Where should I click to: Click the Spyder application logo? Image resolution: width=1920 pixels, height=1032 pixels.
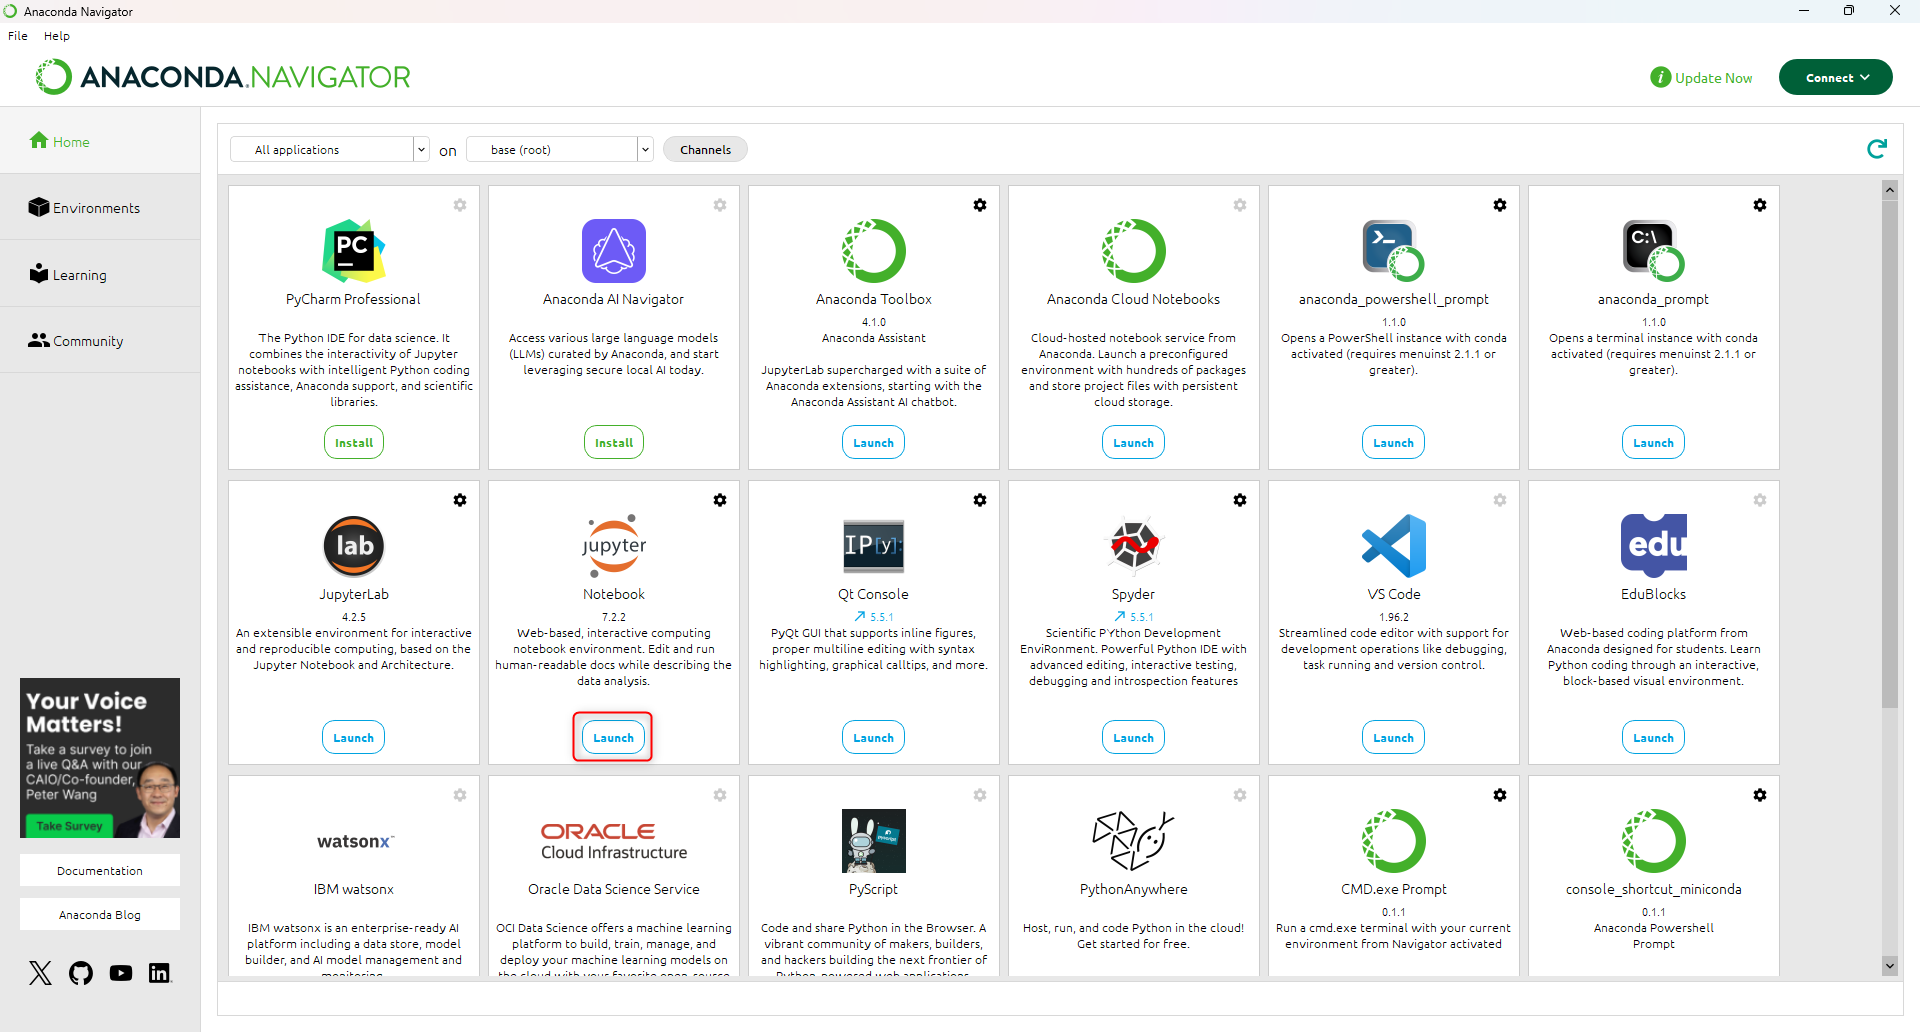tap(1134, 546)
